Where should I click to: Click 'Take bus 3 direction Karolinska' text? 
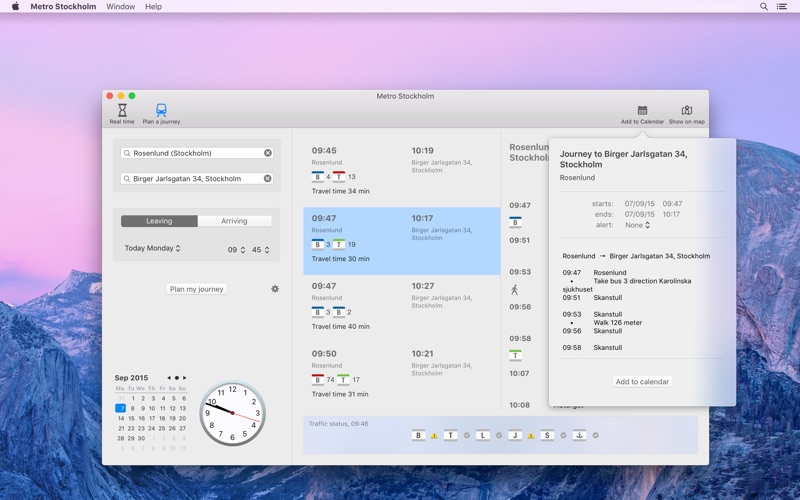pyautogui.click(x=642, y=281)
